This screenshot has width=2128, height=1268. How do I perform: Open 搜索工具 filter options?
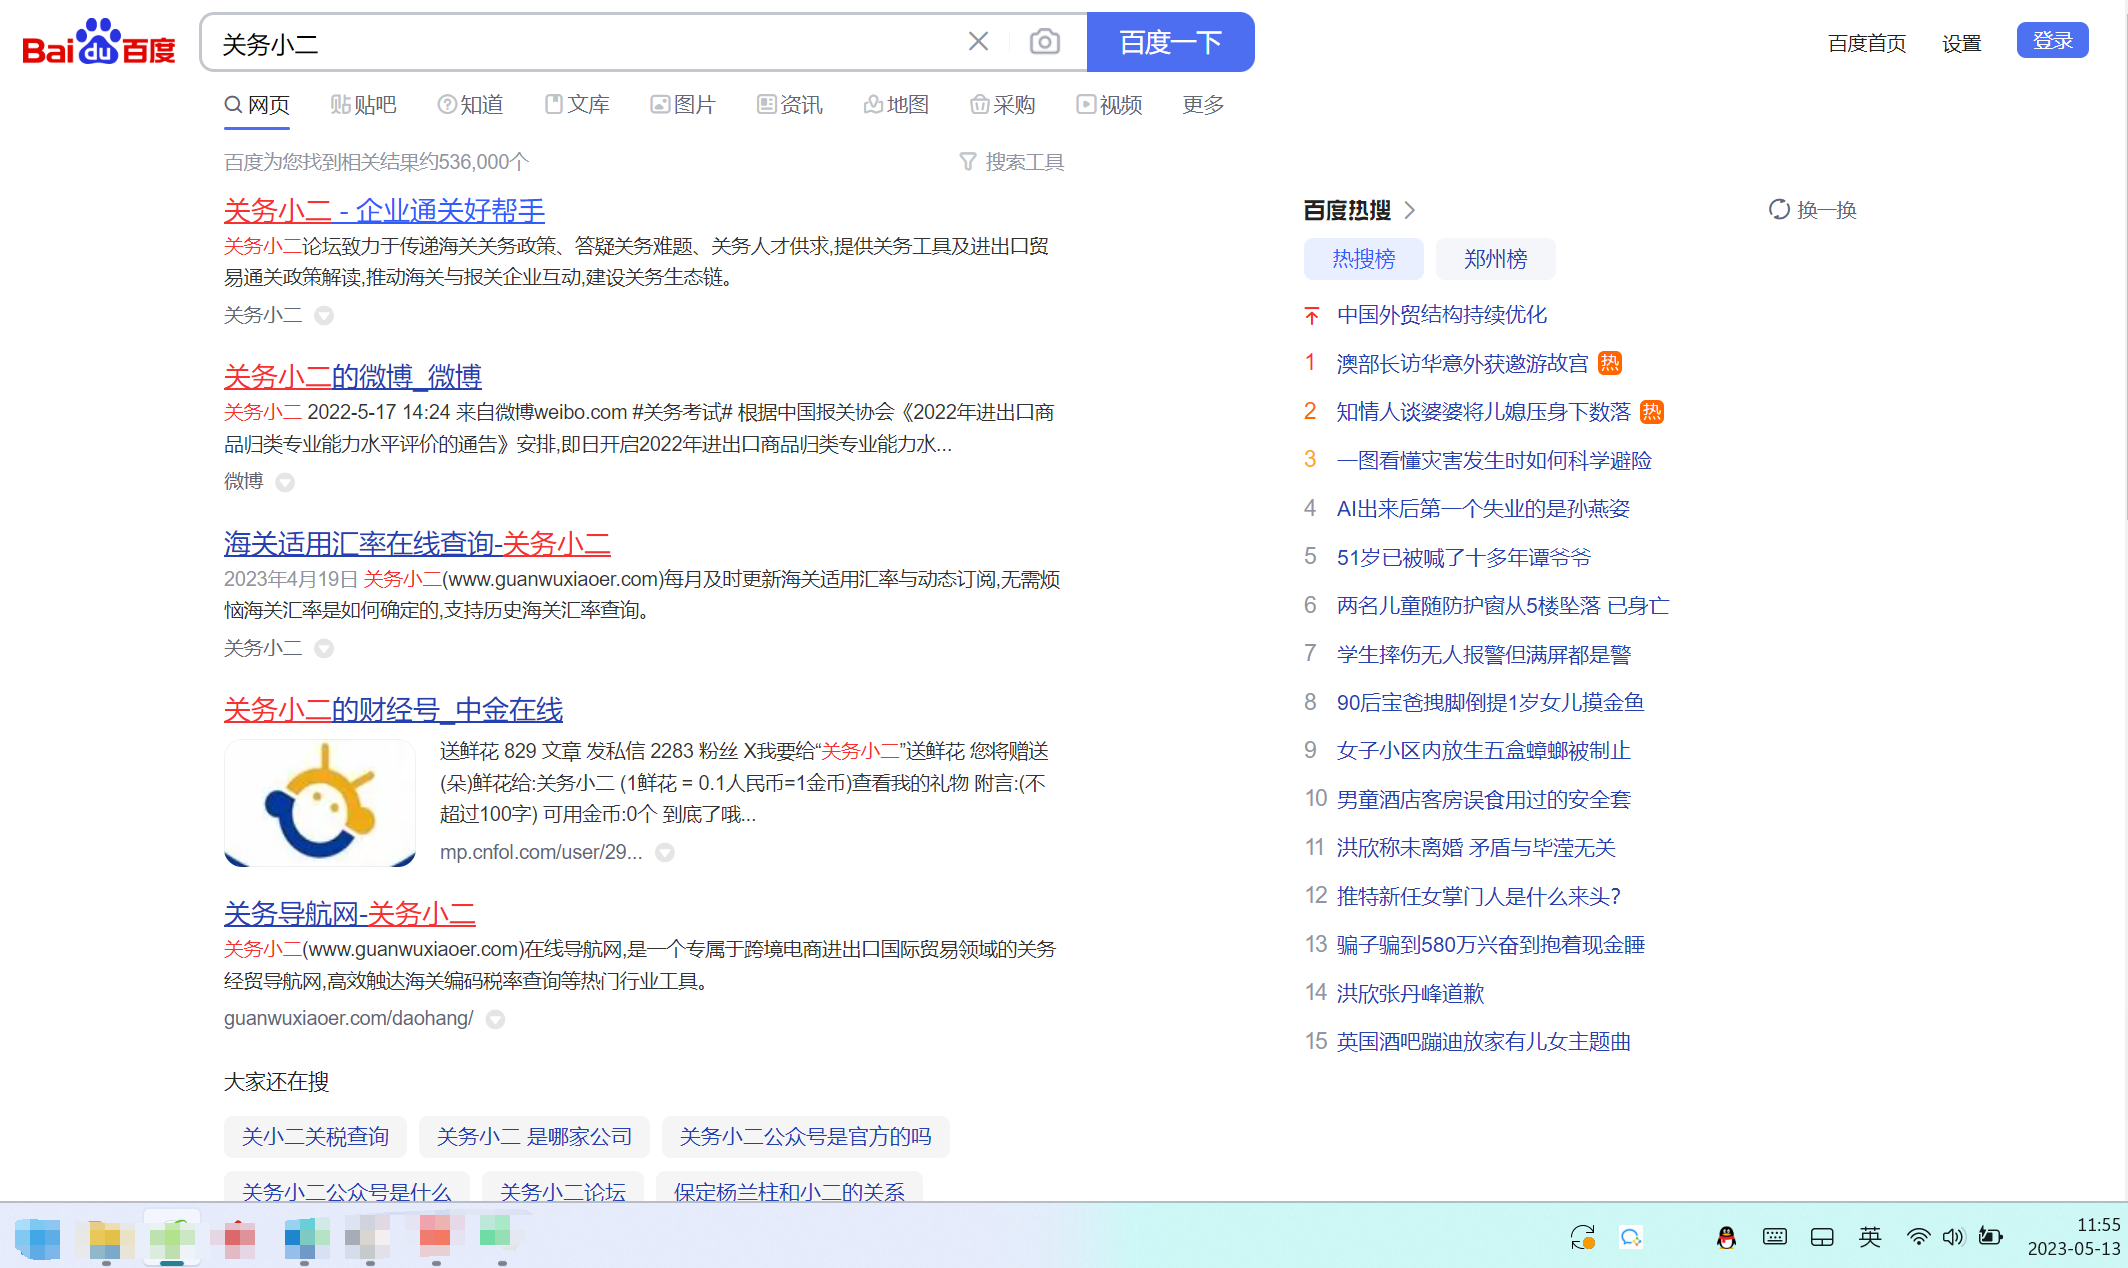tap(1012, 162)
